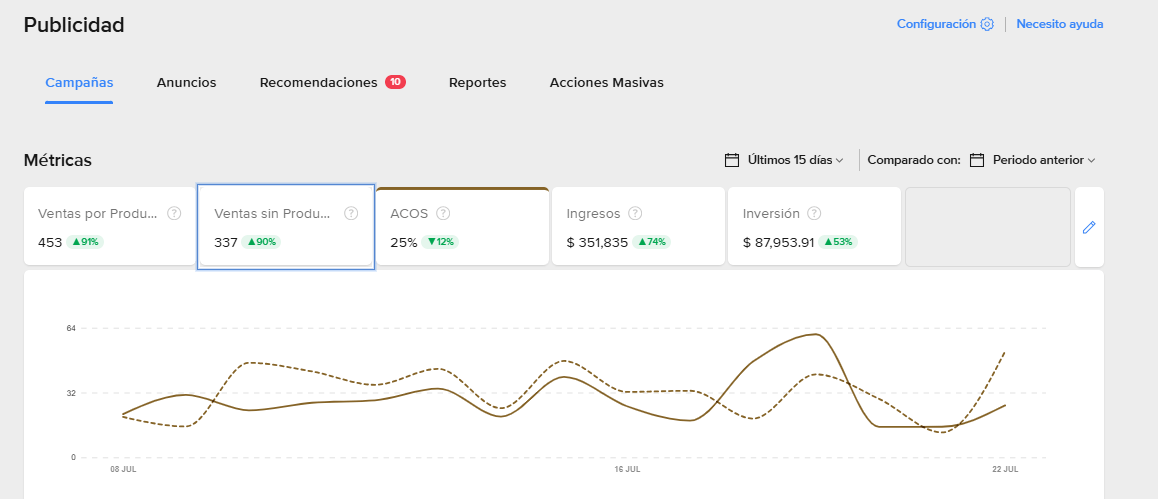Click help icon next to Ventas sin Producto
The height and width of the screenshot is (499, 1158).
[x=351, y=213]
